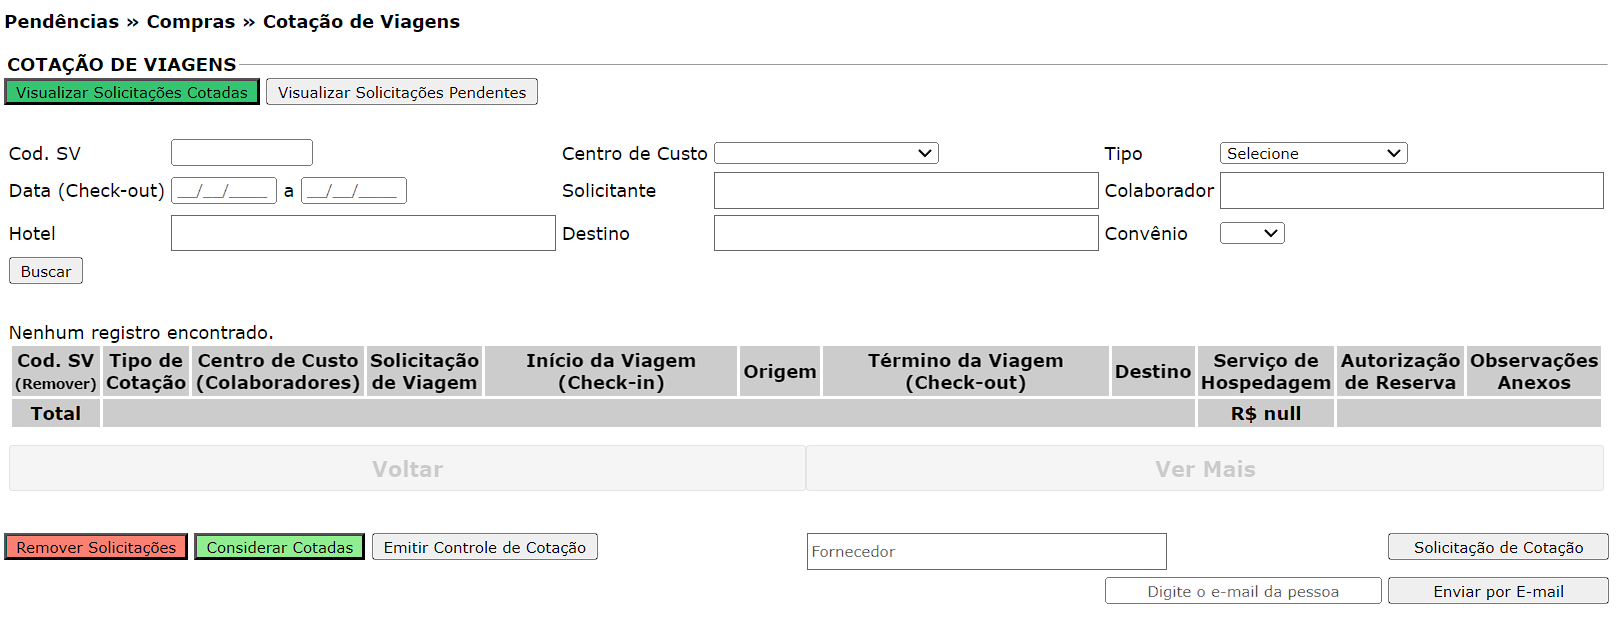Expand the Convênio dropdown
This screenshot has height=624, width=1622.
point(1251,233)
